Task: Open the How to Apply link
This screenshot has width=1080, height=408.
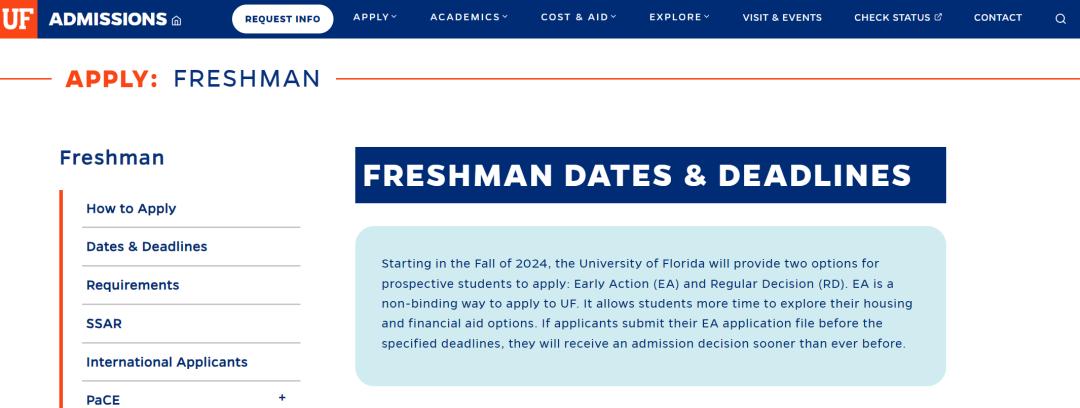Action: coord(131,209)
